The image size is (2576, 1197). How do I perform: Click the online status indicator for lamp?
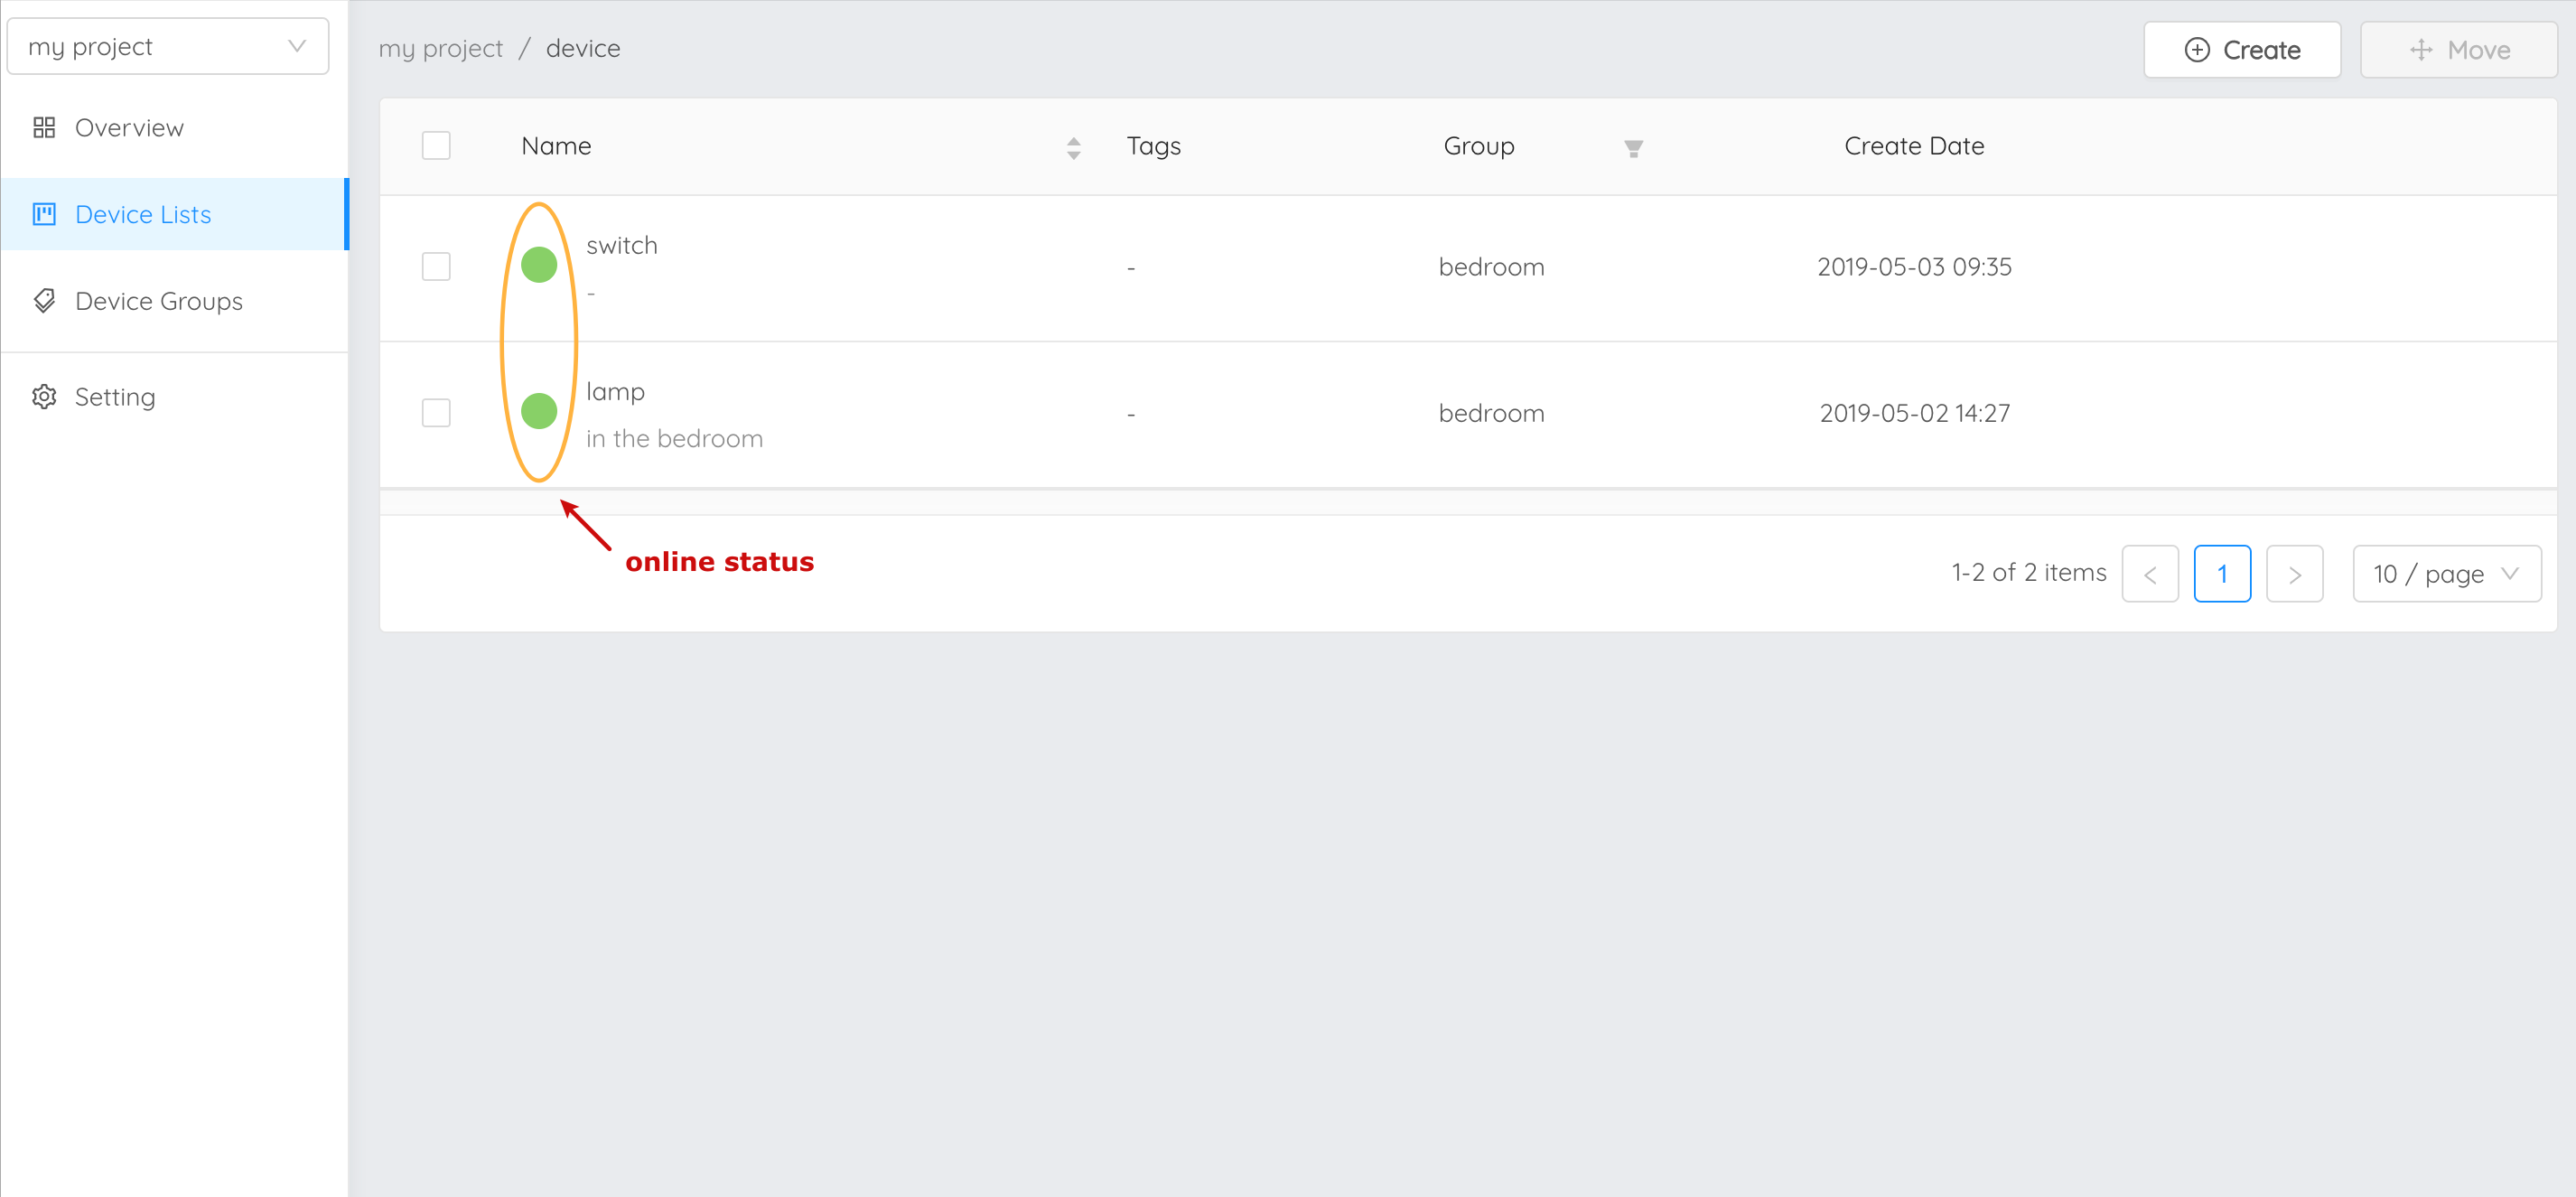542,413
